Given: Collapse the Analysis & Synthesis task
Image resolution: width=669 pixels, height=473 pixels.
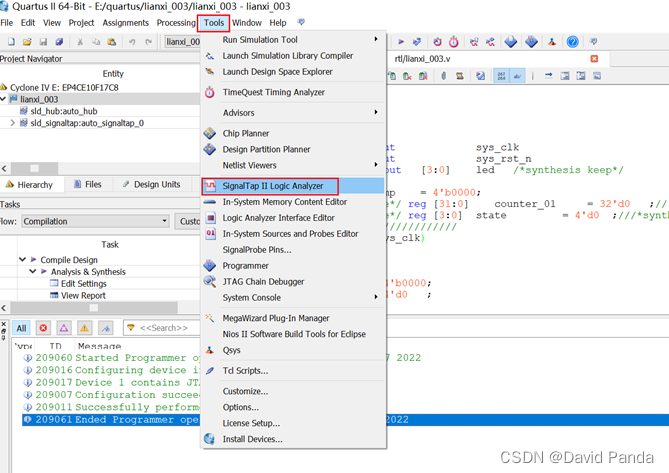Looking at the screenshot, I should pyautogui.click(x=33, y=271).
